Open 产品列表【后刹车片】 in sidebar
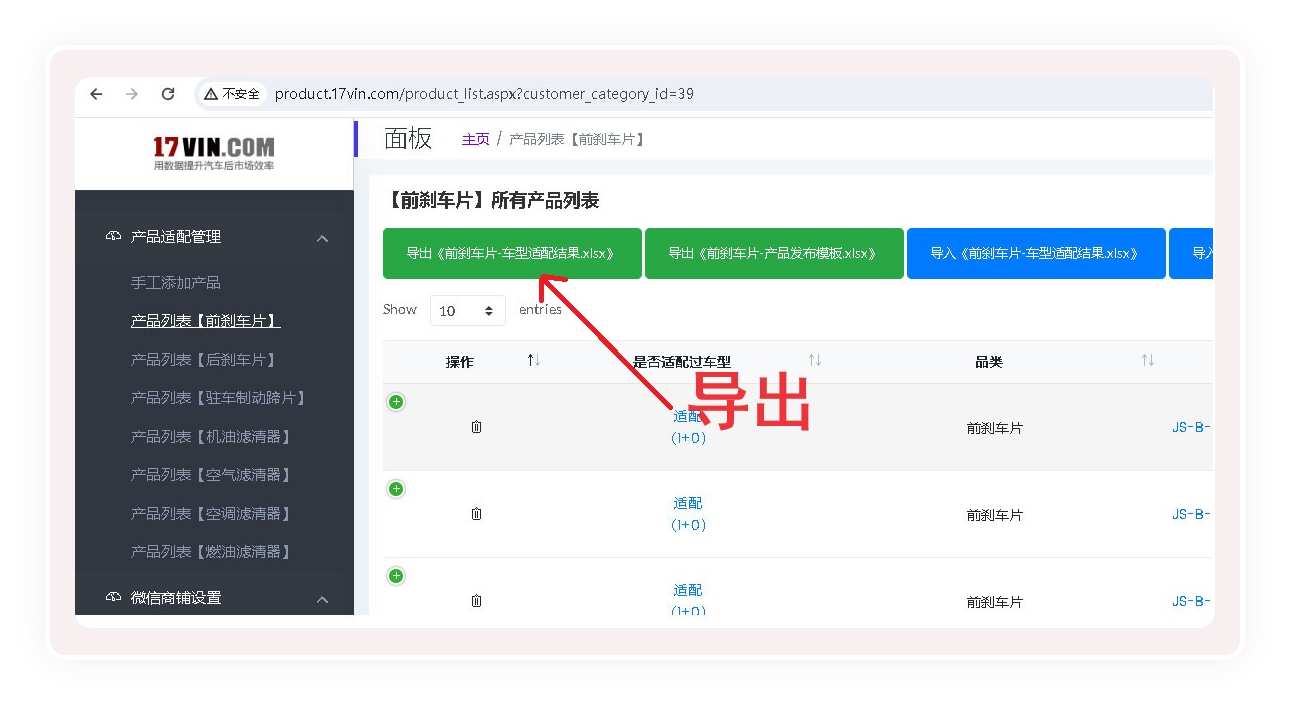 tap(204, 359)
